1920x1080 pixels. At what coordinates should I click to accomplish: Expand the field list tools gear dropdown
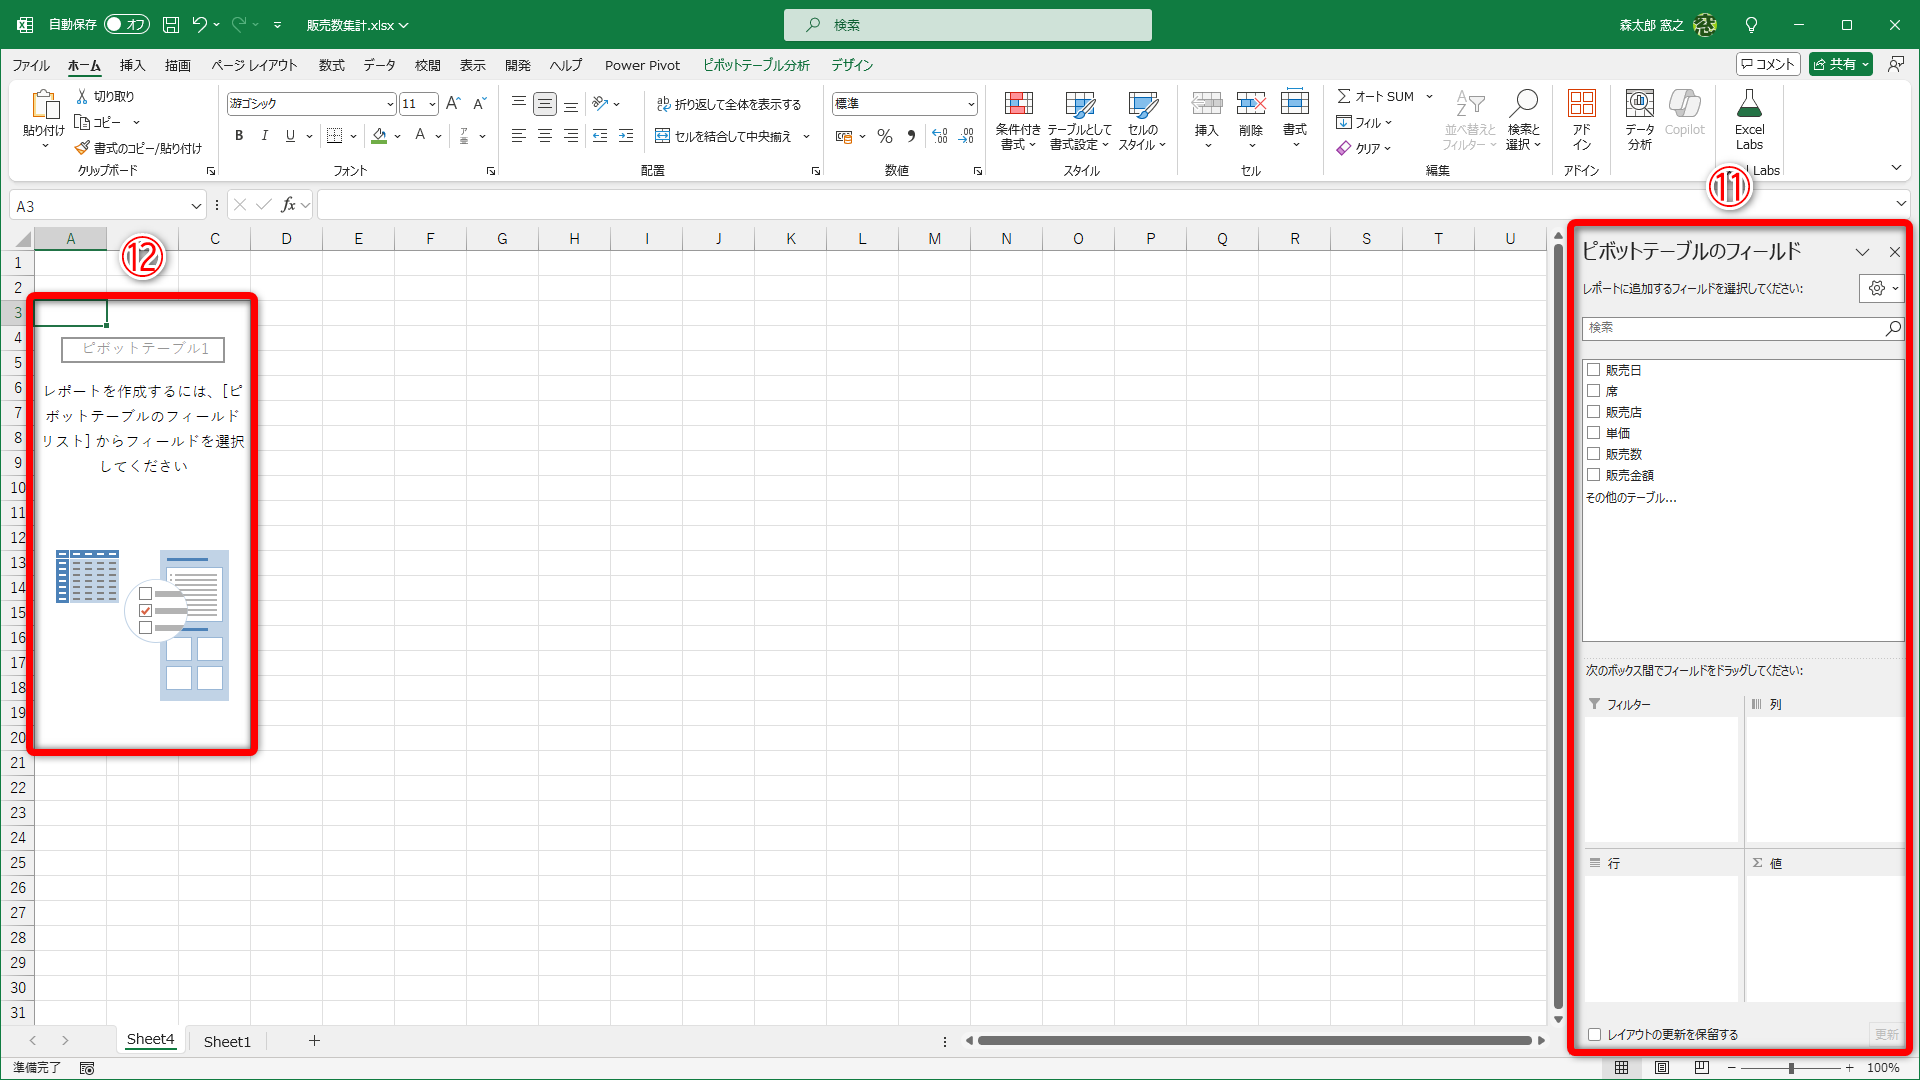click(1882, 288)
